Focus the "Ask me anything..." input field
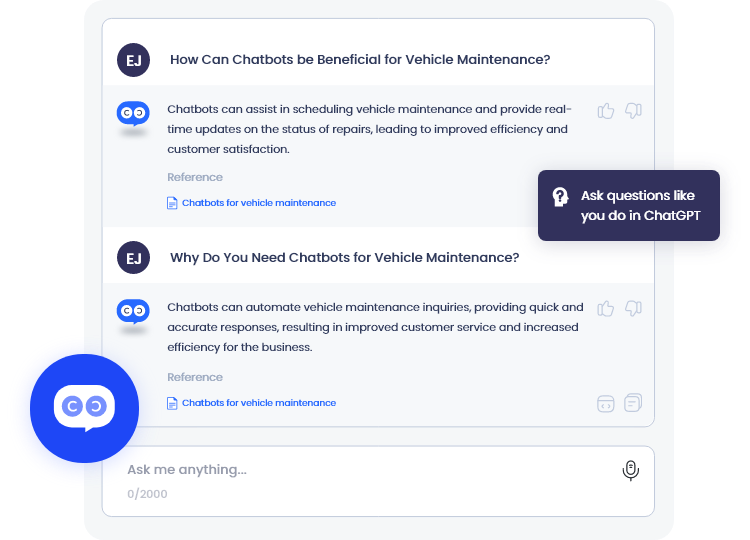 click(360, 470)
